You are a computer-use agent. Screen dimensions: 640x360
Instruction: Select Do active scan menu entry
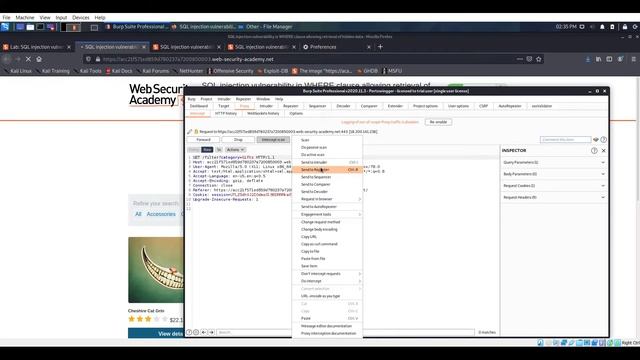click(328, 155)
